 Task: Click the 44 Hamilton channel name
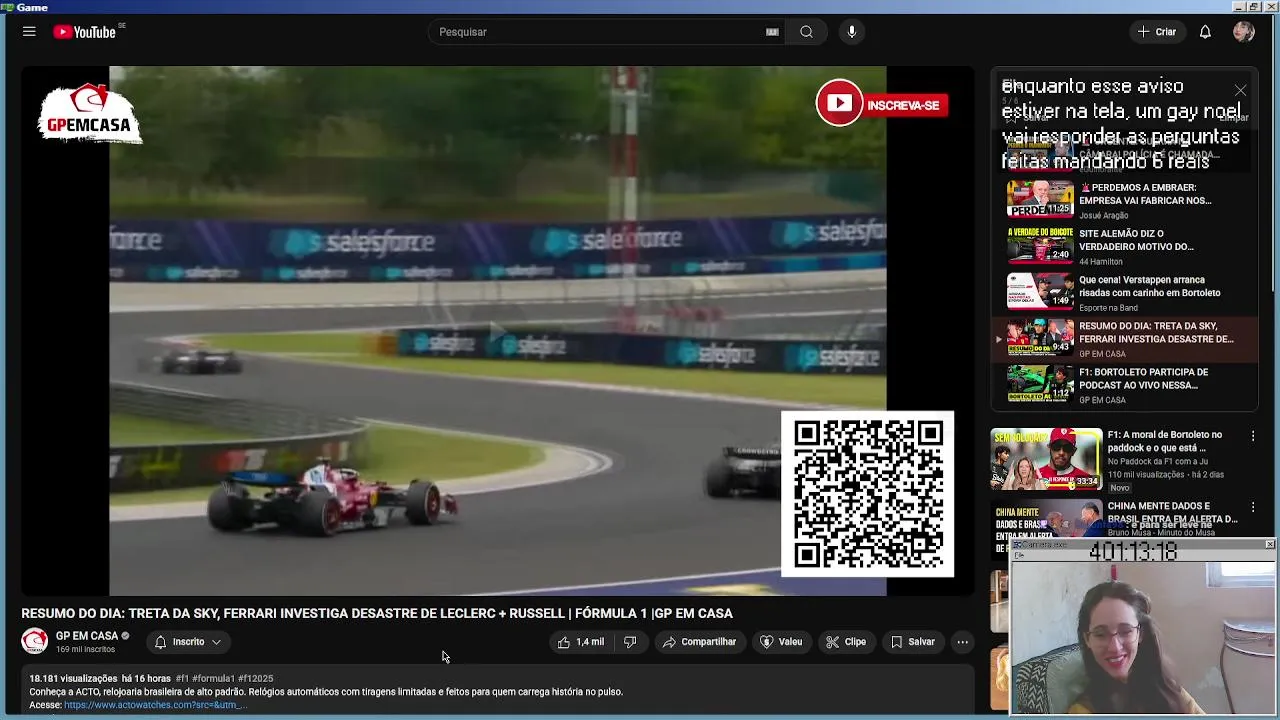(1101, 262)
